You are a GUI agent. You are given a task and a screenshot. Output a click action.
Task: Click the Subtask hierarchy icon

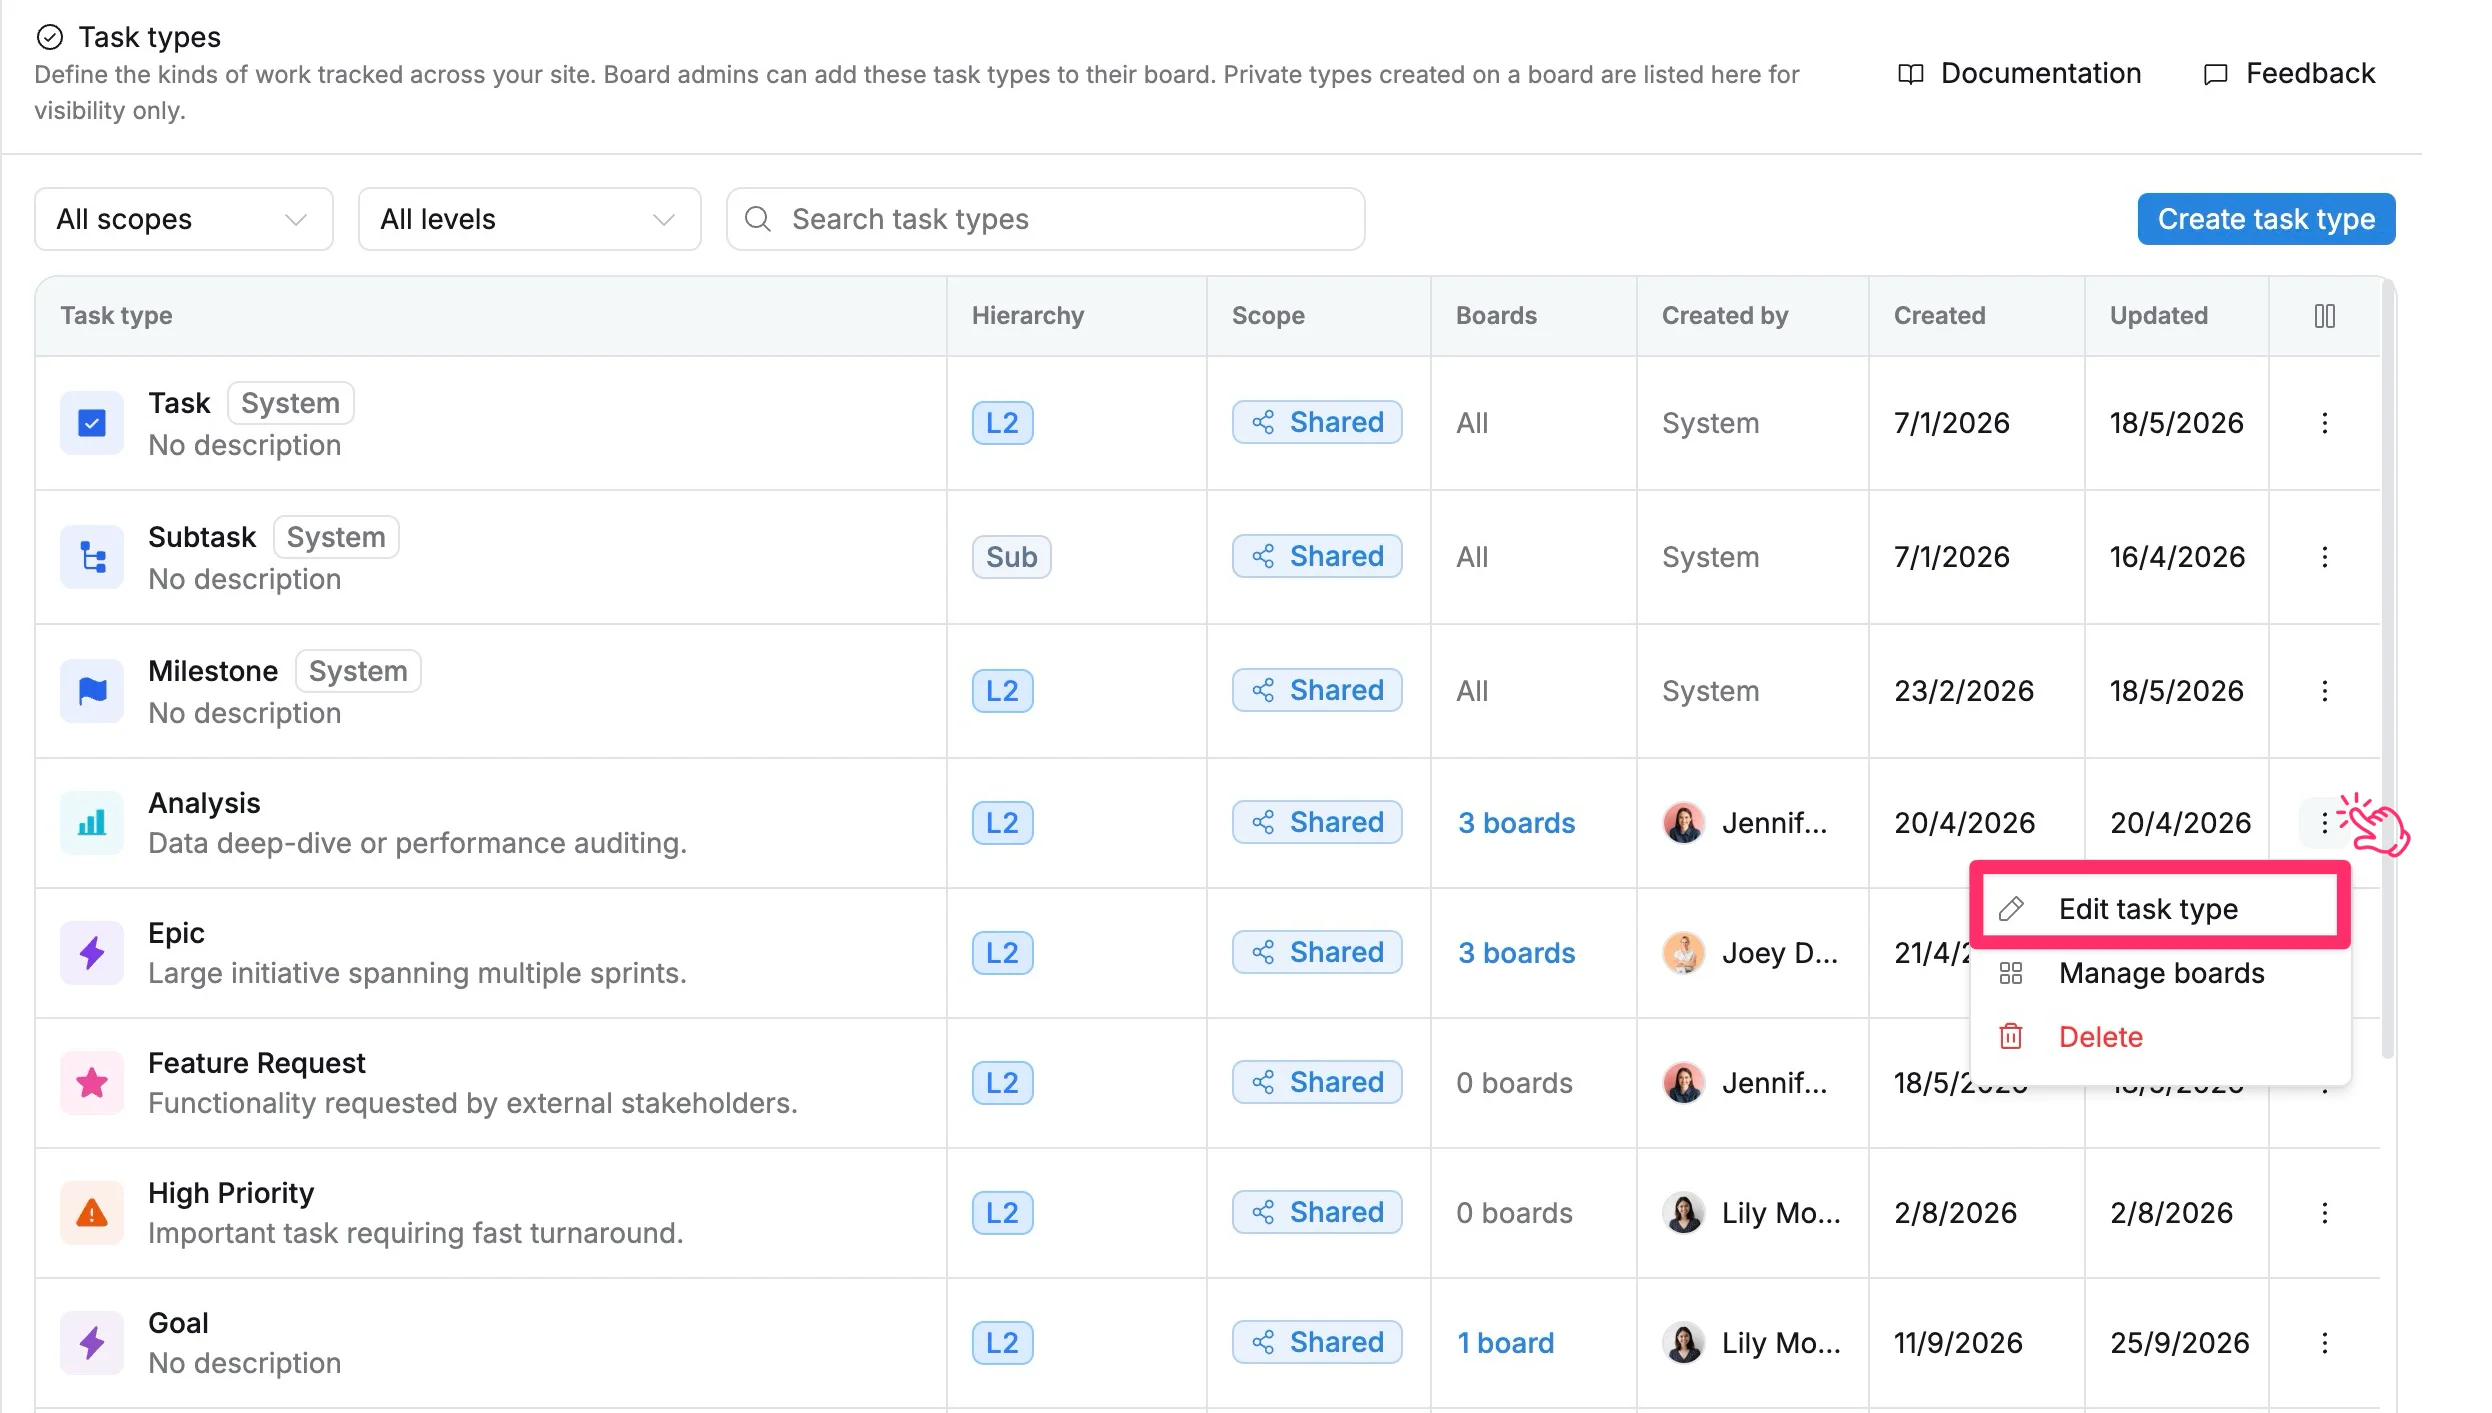92,557
